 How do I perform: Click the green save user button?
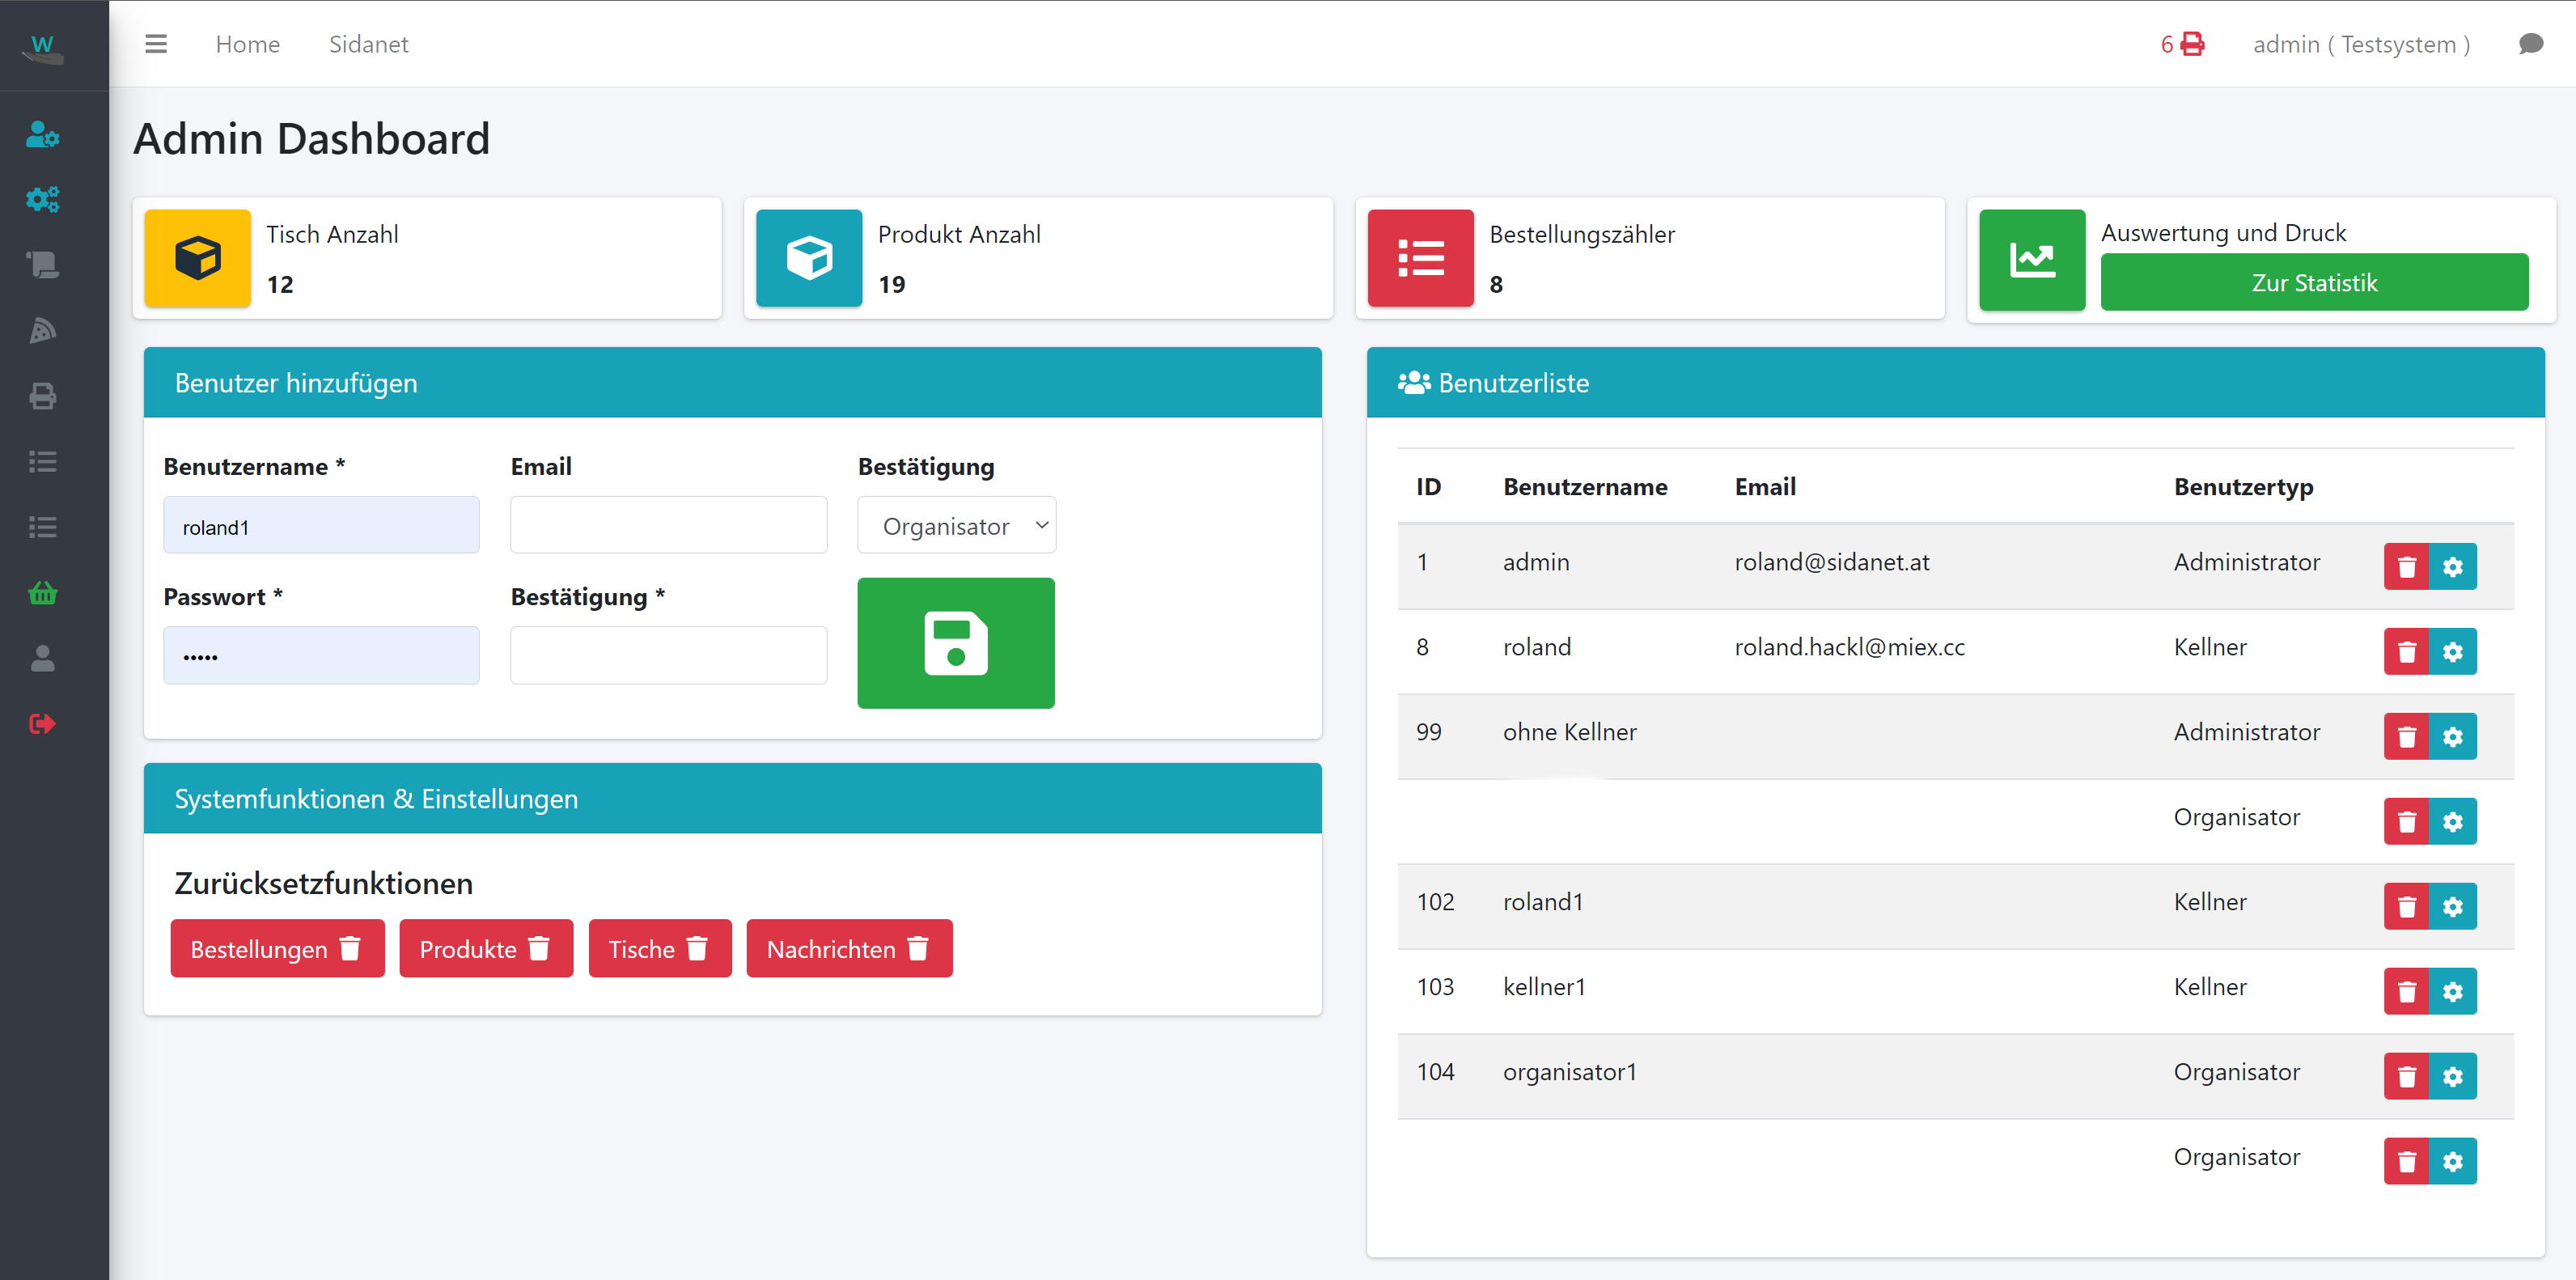955,643
